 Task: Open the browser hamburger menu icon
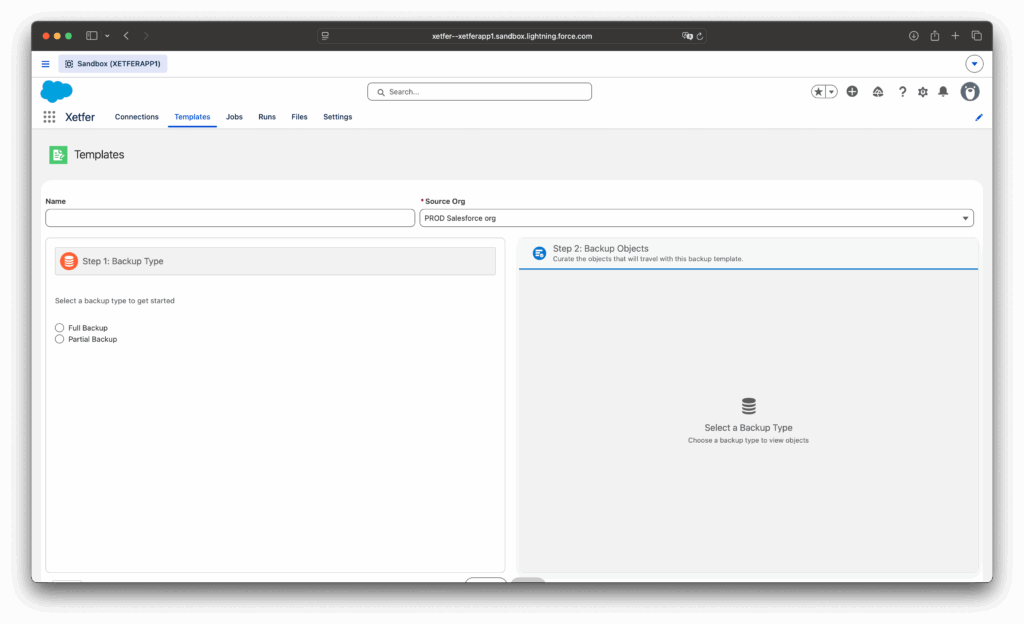[46, 64]
